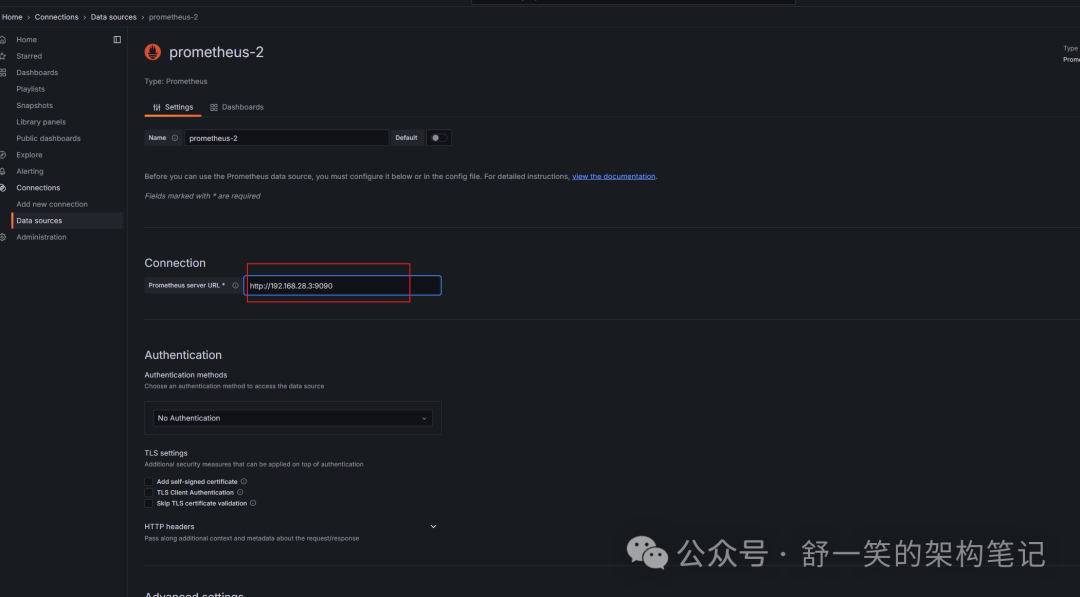This screenshot has height=597, width=1080.
Task: Click info icon for Skip TLS certificate validation
Action: [x=253, y=503]
